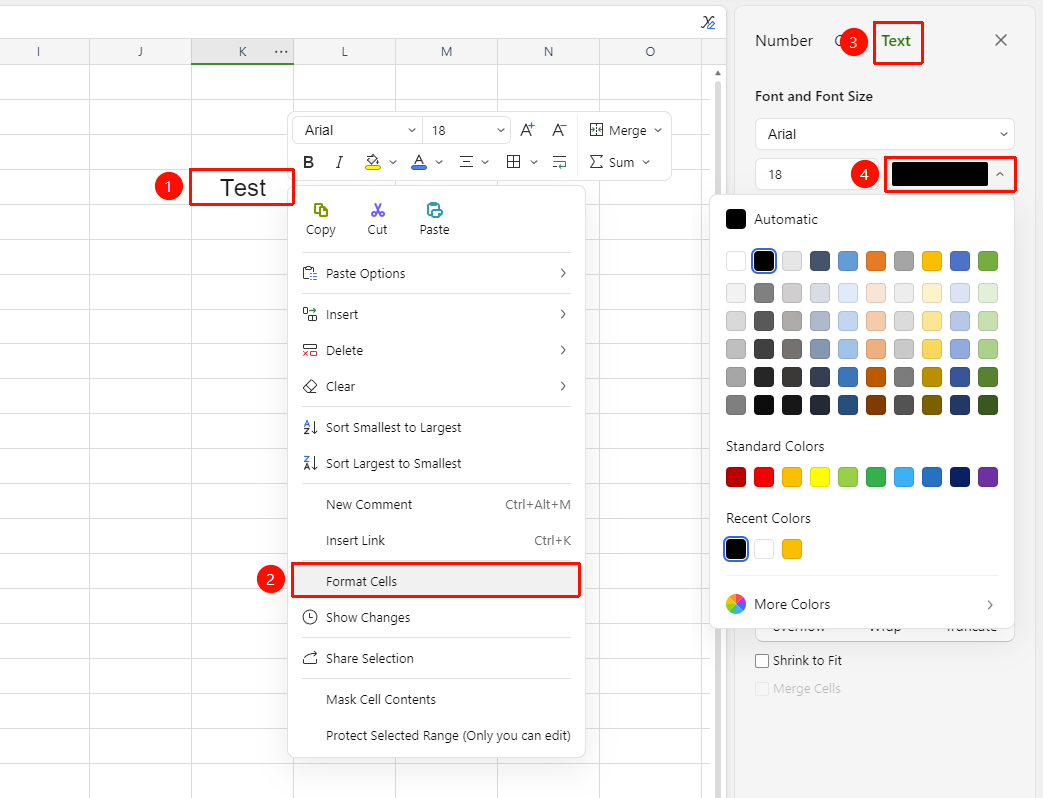Expand the Merge options arrow
This screenshot has width=1043, height=798.
pyautogui.click(x=658, y=130)
